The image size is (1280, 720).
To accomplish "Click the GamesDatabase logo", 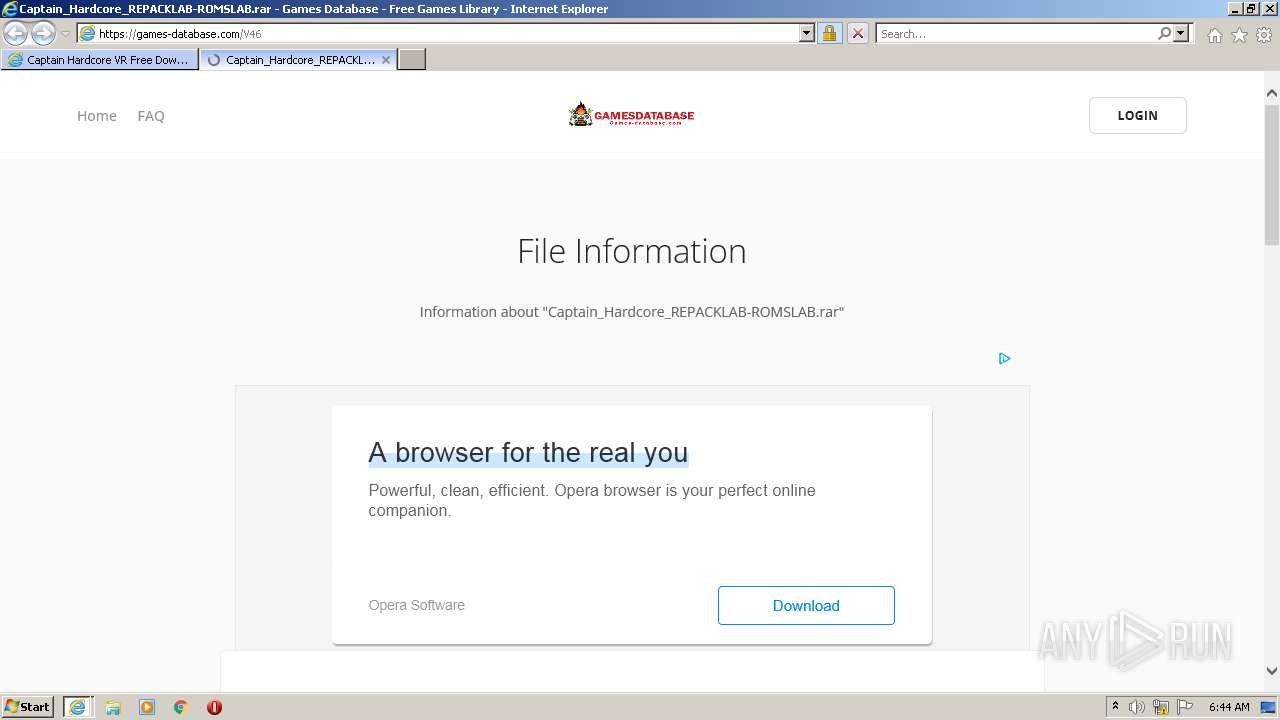I will [x=631, y=115].
